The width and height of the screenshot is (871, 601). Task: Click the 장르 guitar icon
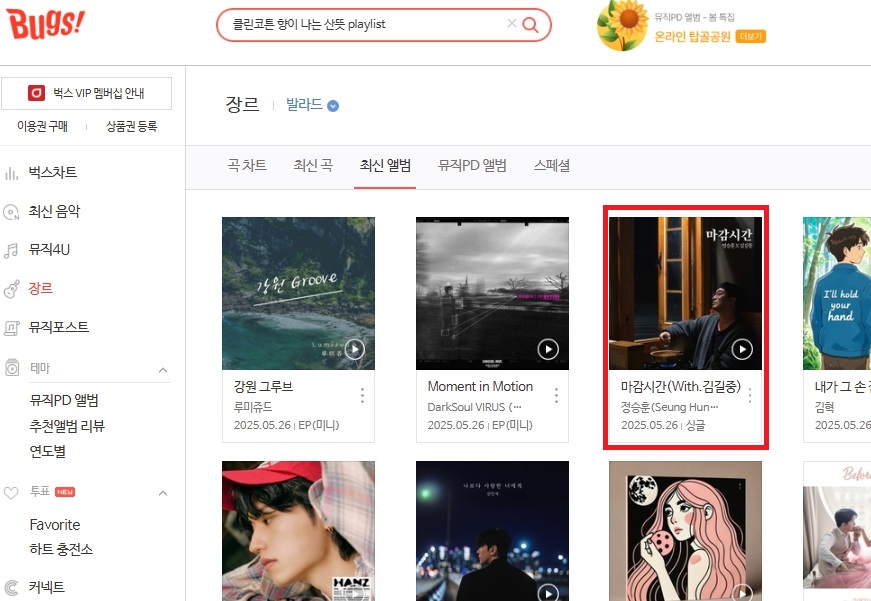click(x=12, y=289)
